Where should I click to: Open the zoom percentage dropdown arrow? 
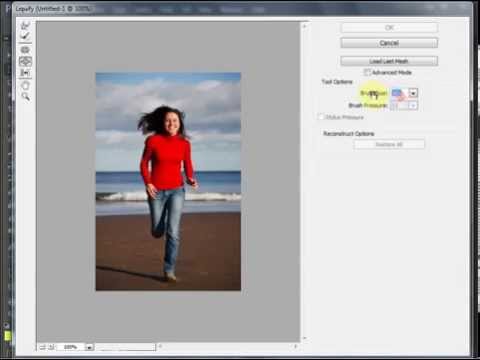point(89,347)
